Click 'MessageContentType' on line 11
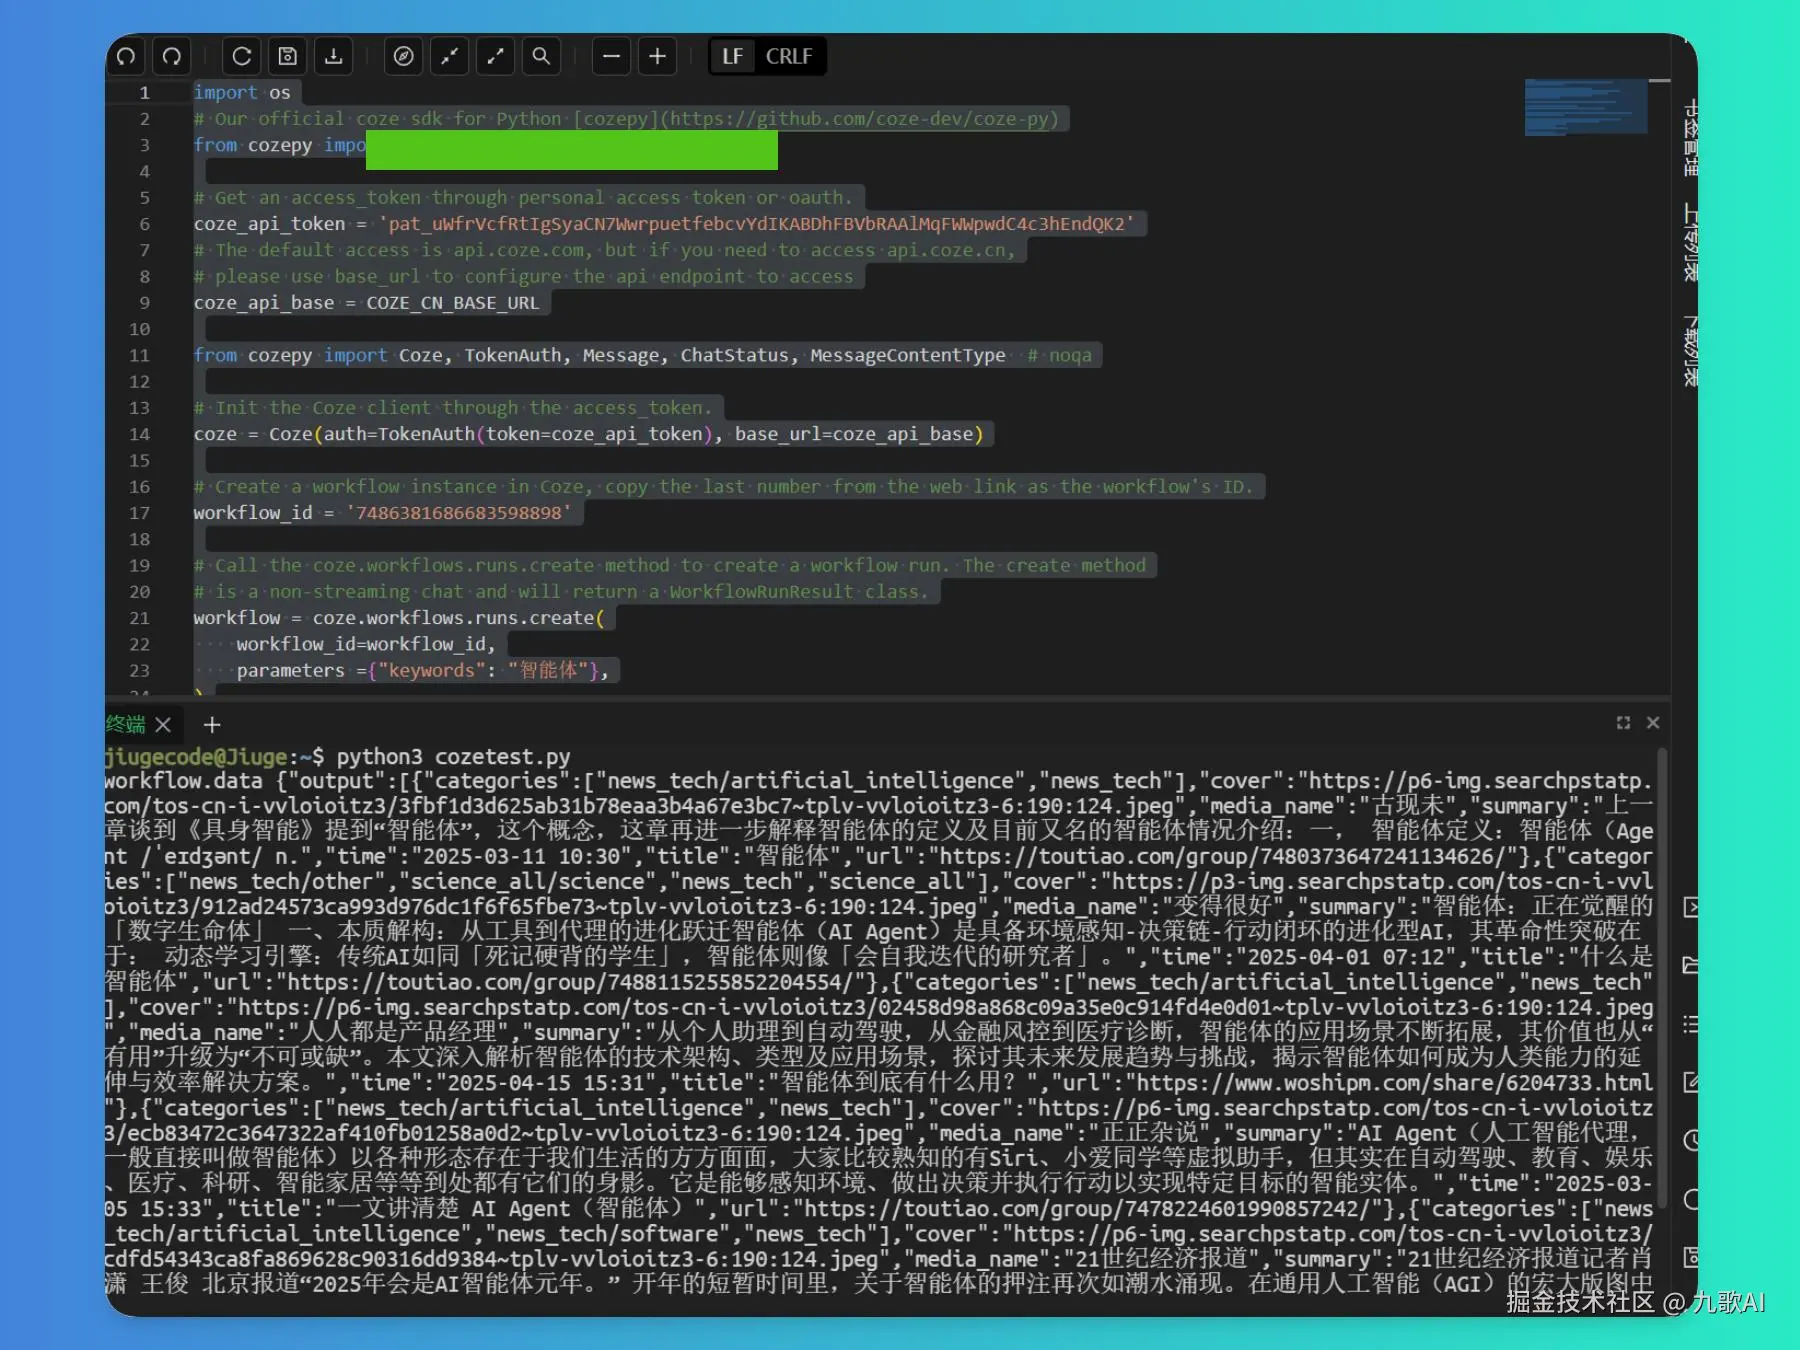Viewport: 1800px width, 1350px height. tap(908, 356)
